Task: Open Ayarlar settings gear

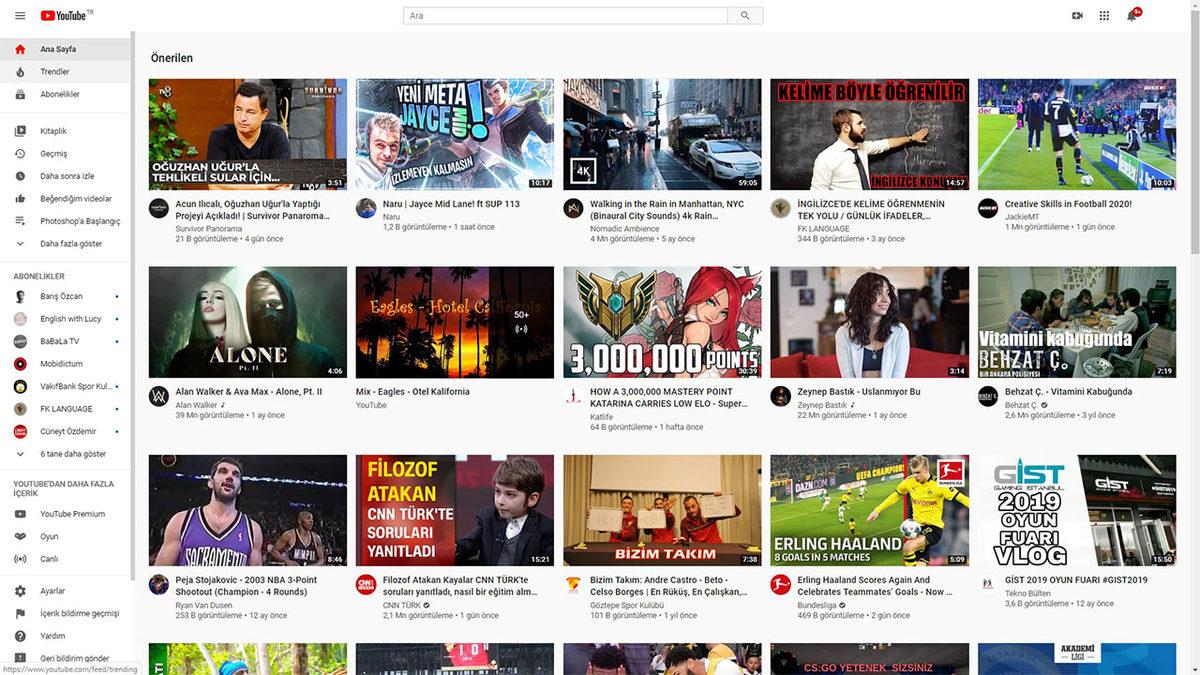Action: coord(52,591)
